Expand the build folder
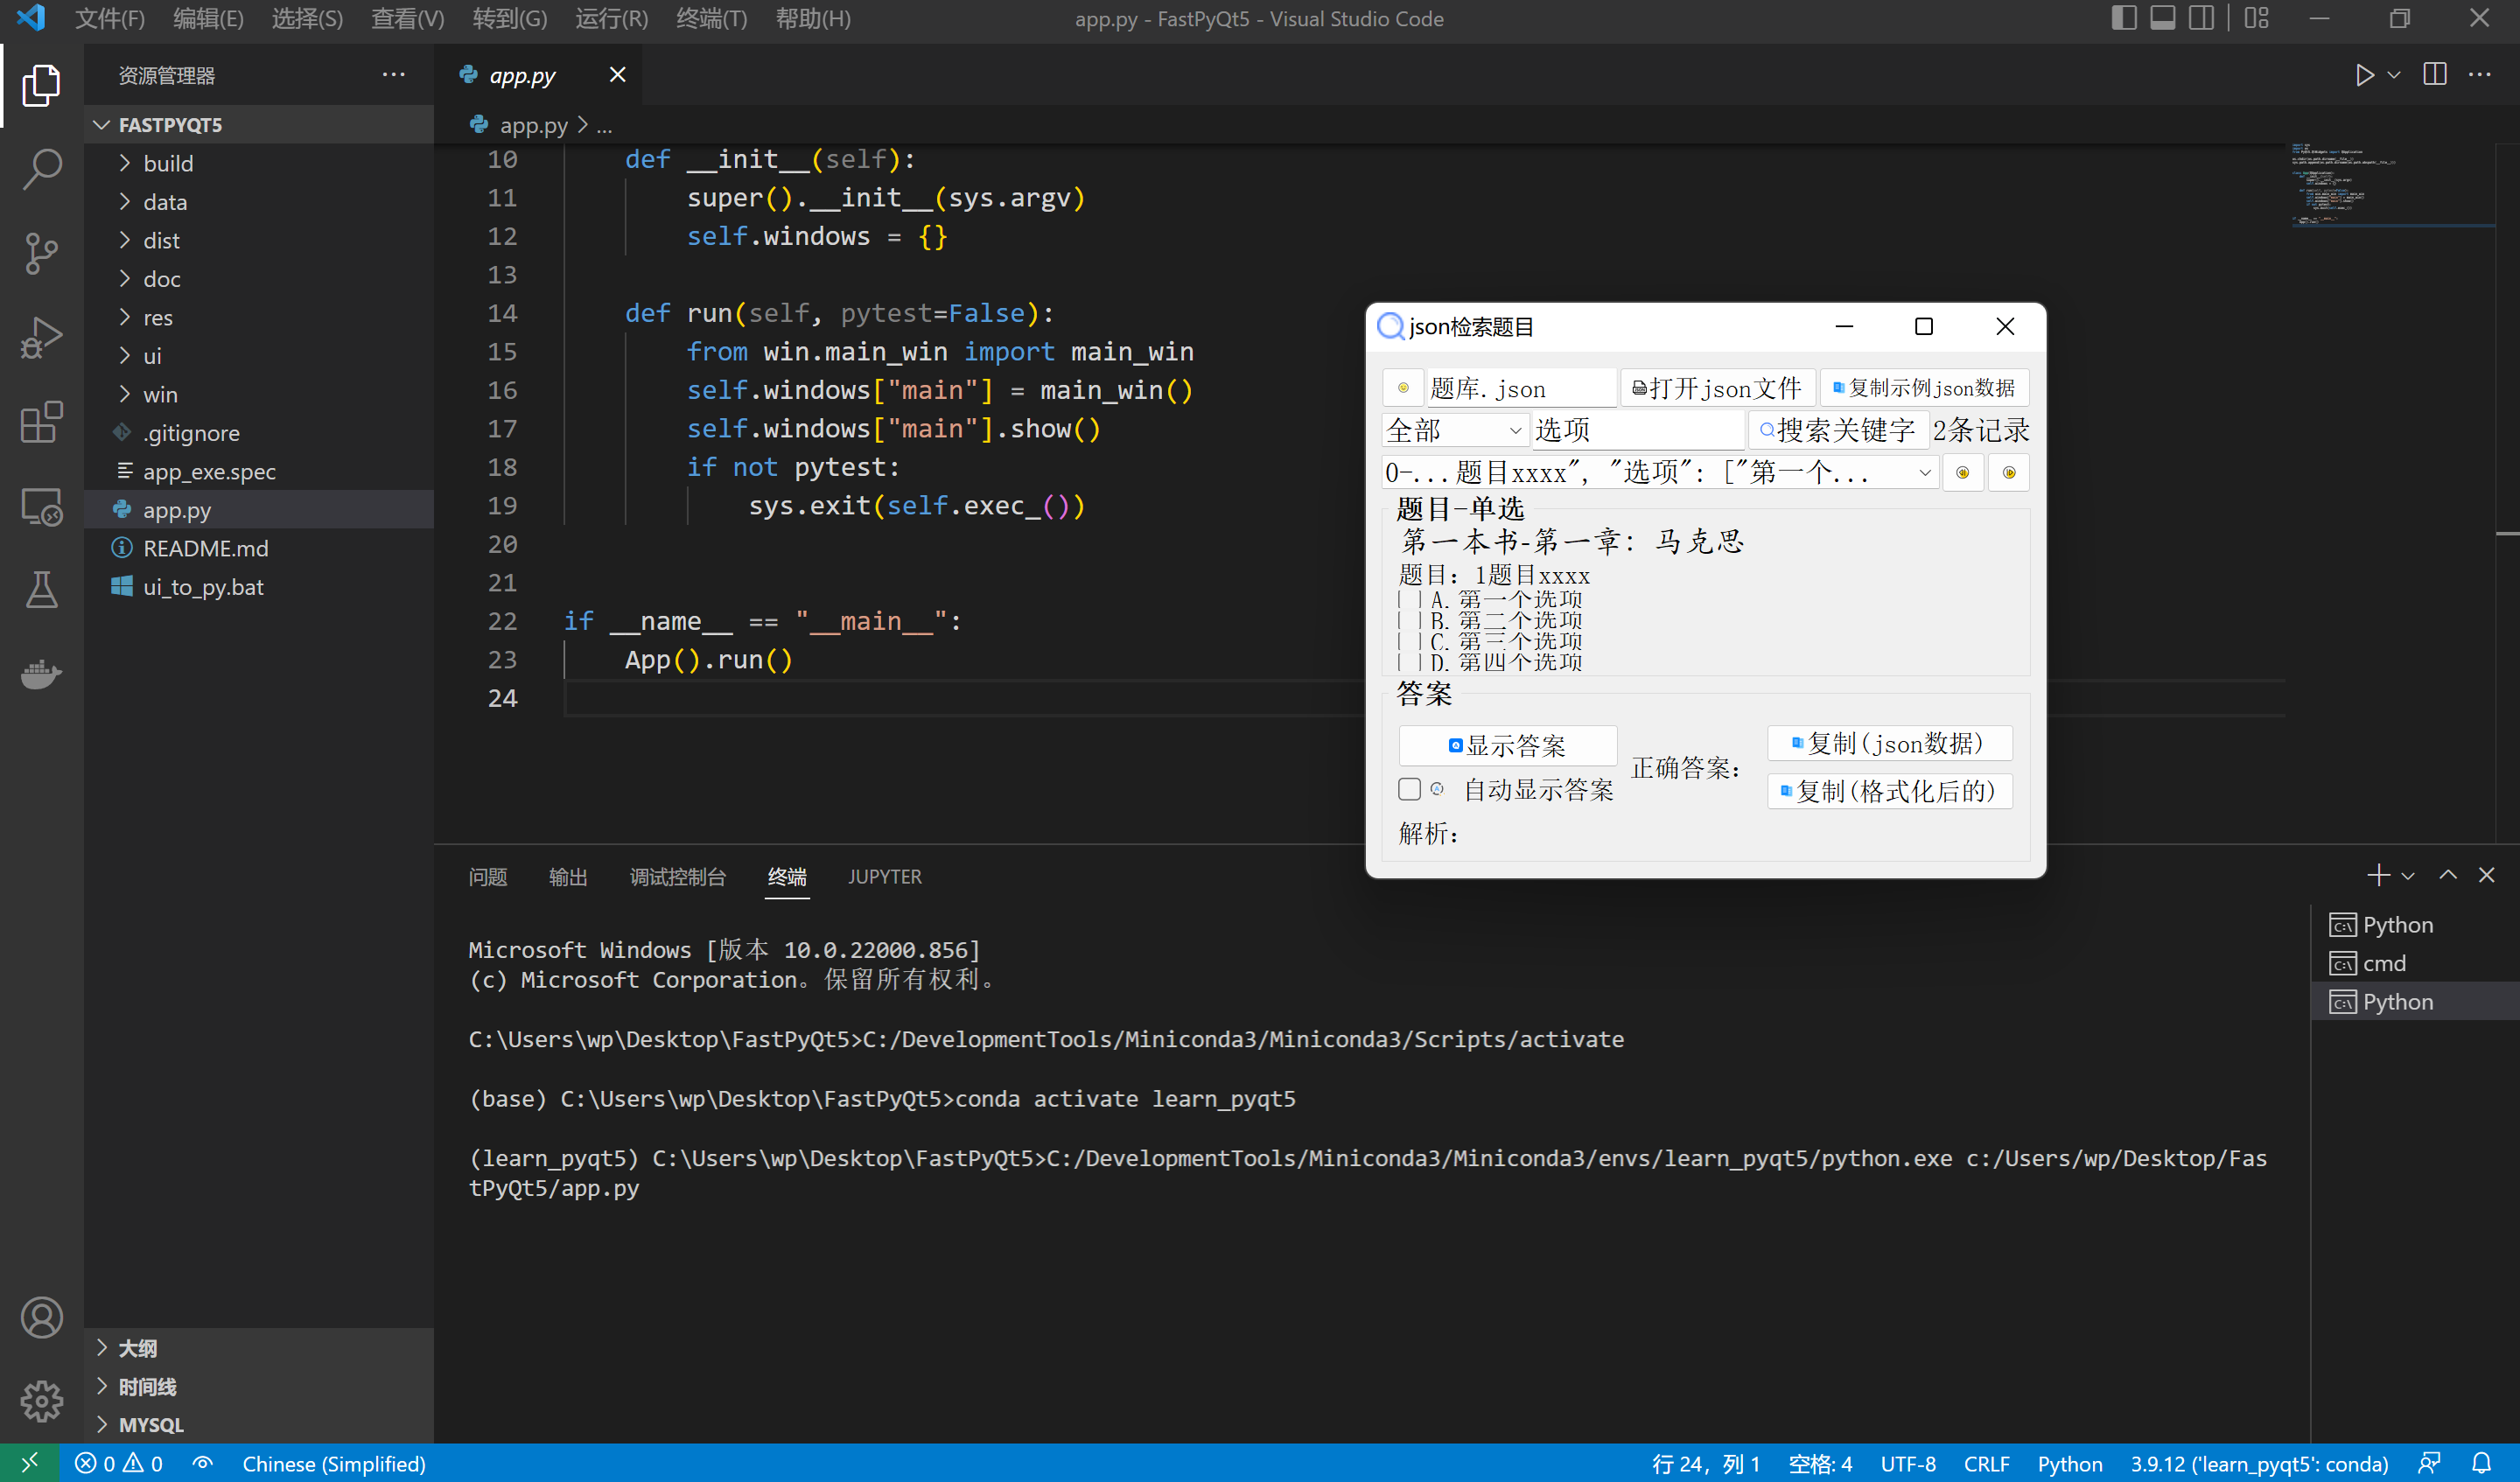Screen dimensions: 2520x1482 [x=168, y=163]
